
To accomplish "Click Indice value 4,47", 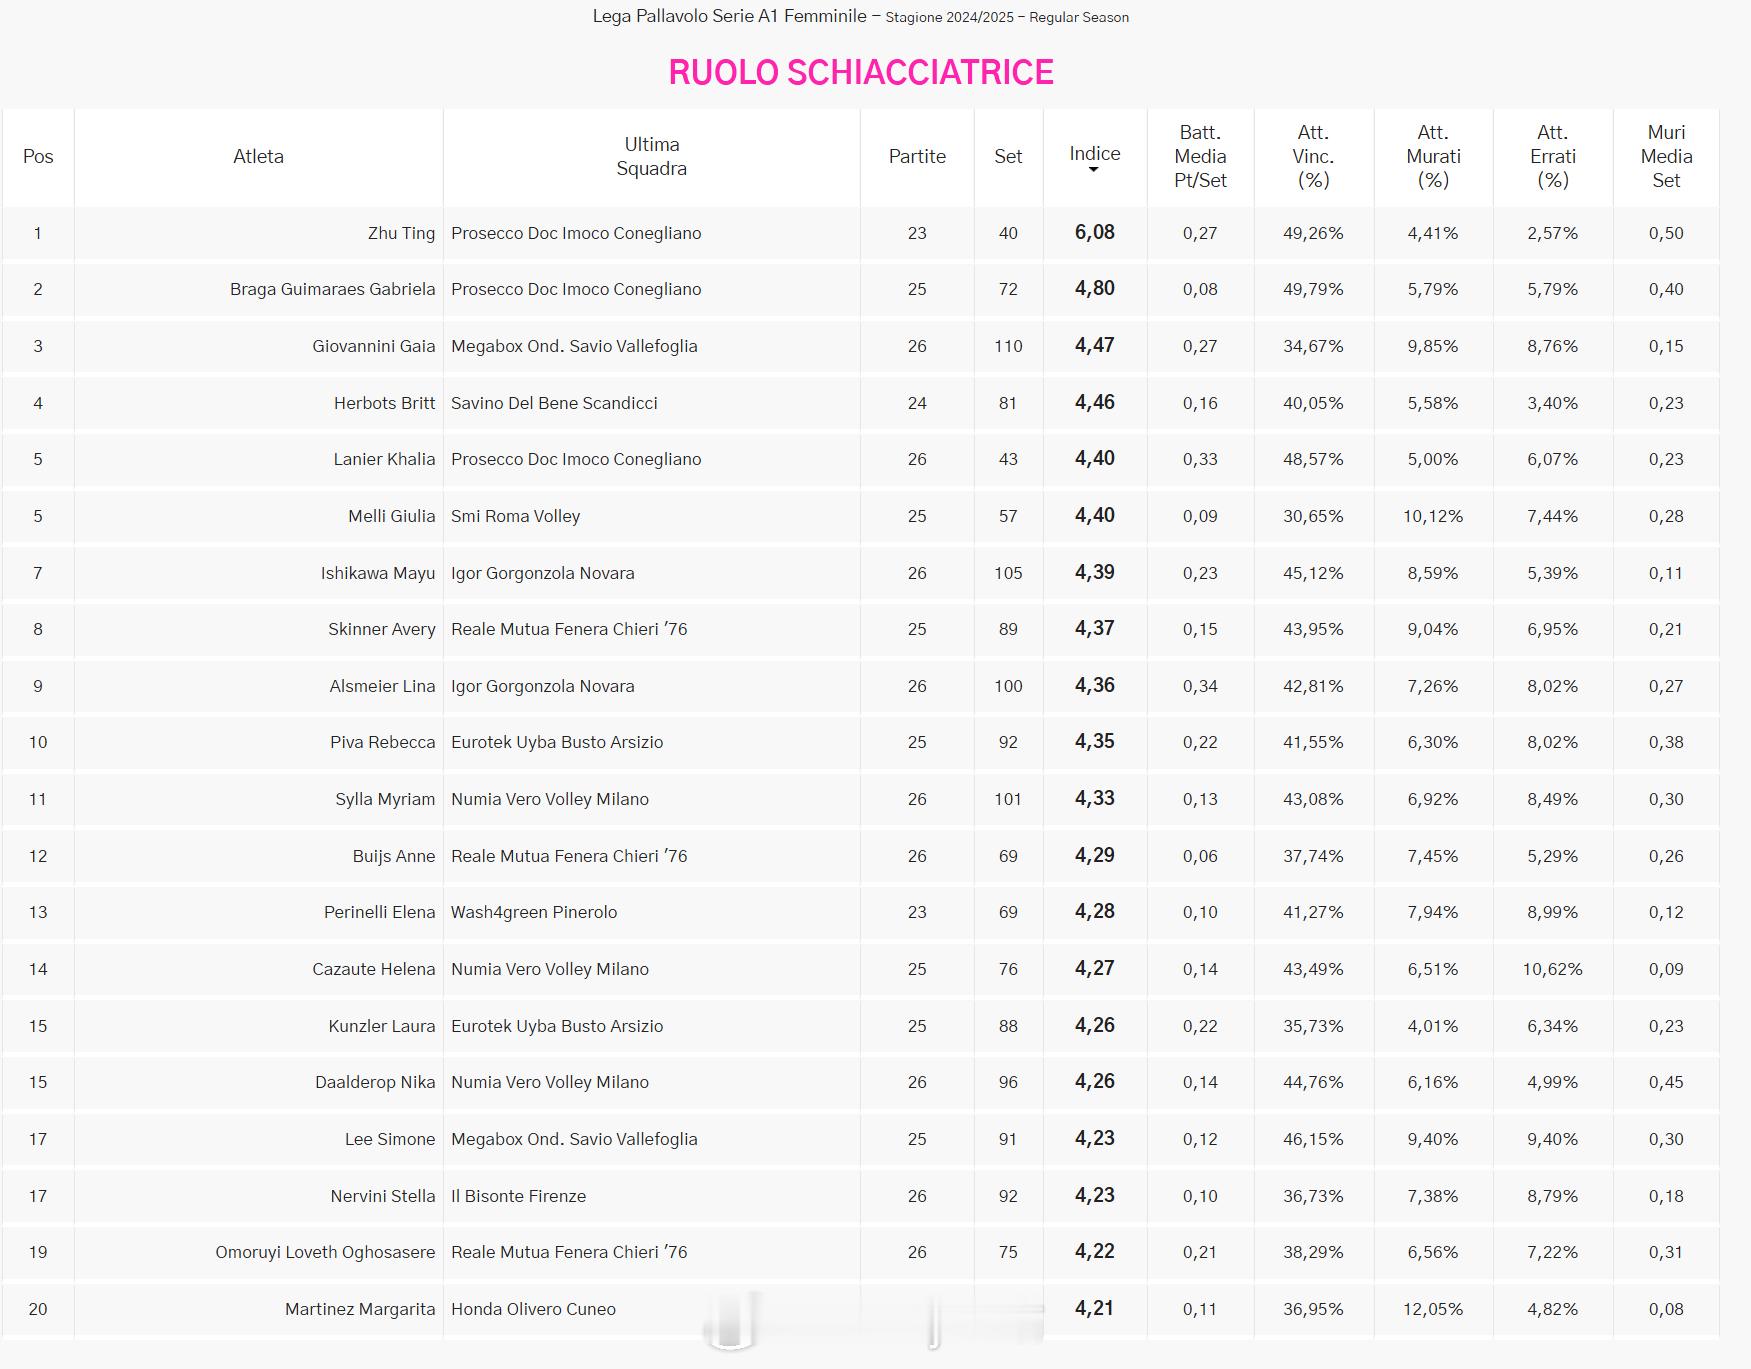I will click(x=1094, y=345).
